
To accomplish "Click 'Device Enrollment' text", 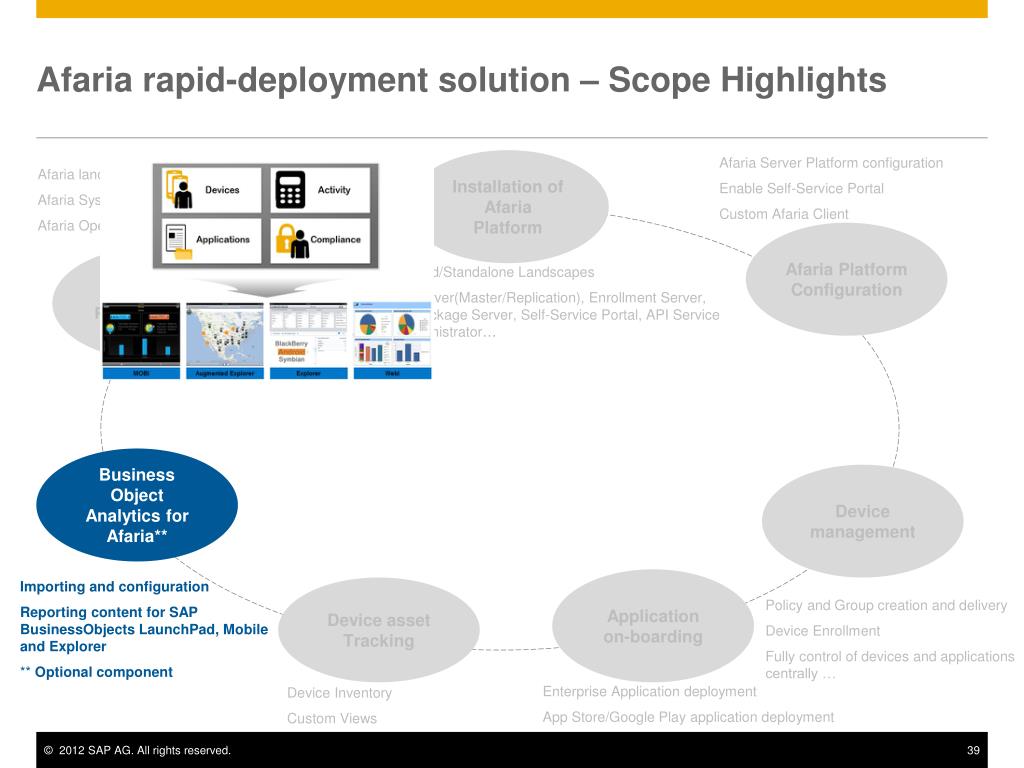I will [x=823, y=631].
